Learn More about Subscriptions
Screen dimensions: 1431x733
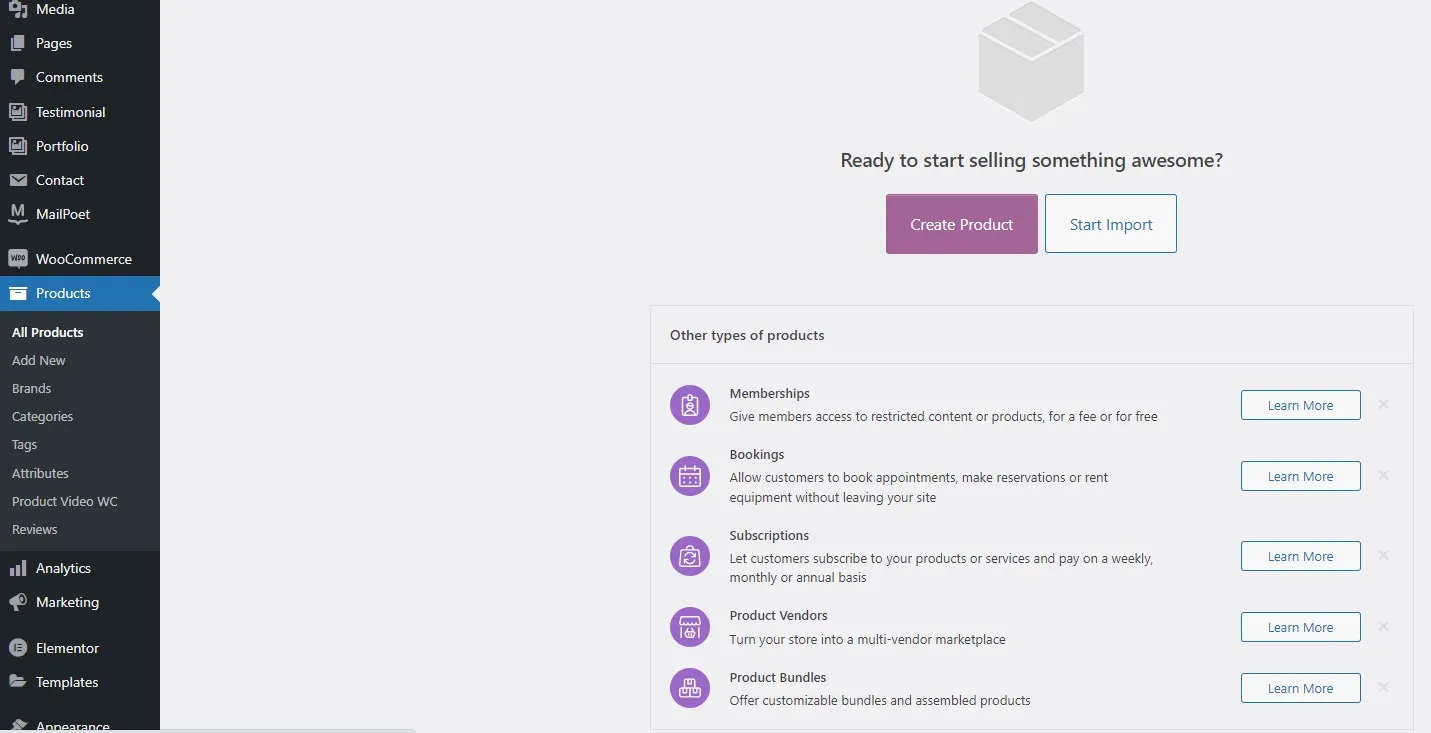[x=1301, y=556]
